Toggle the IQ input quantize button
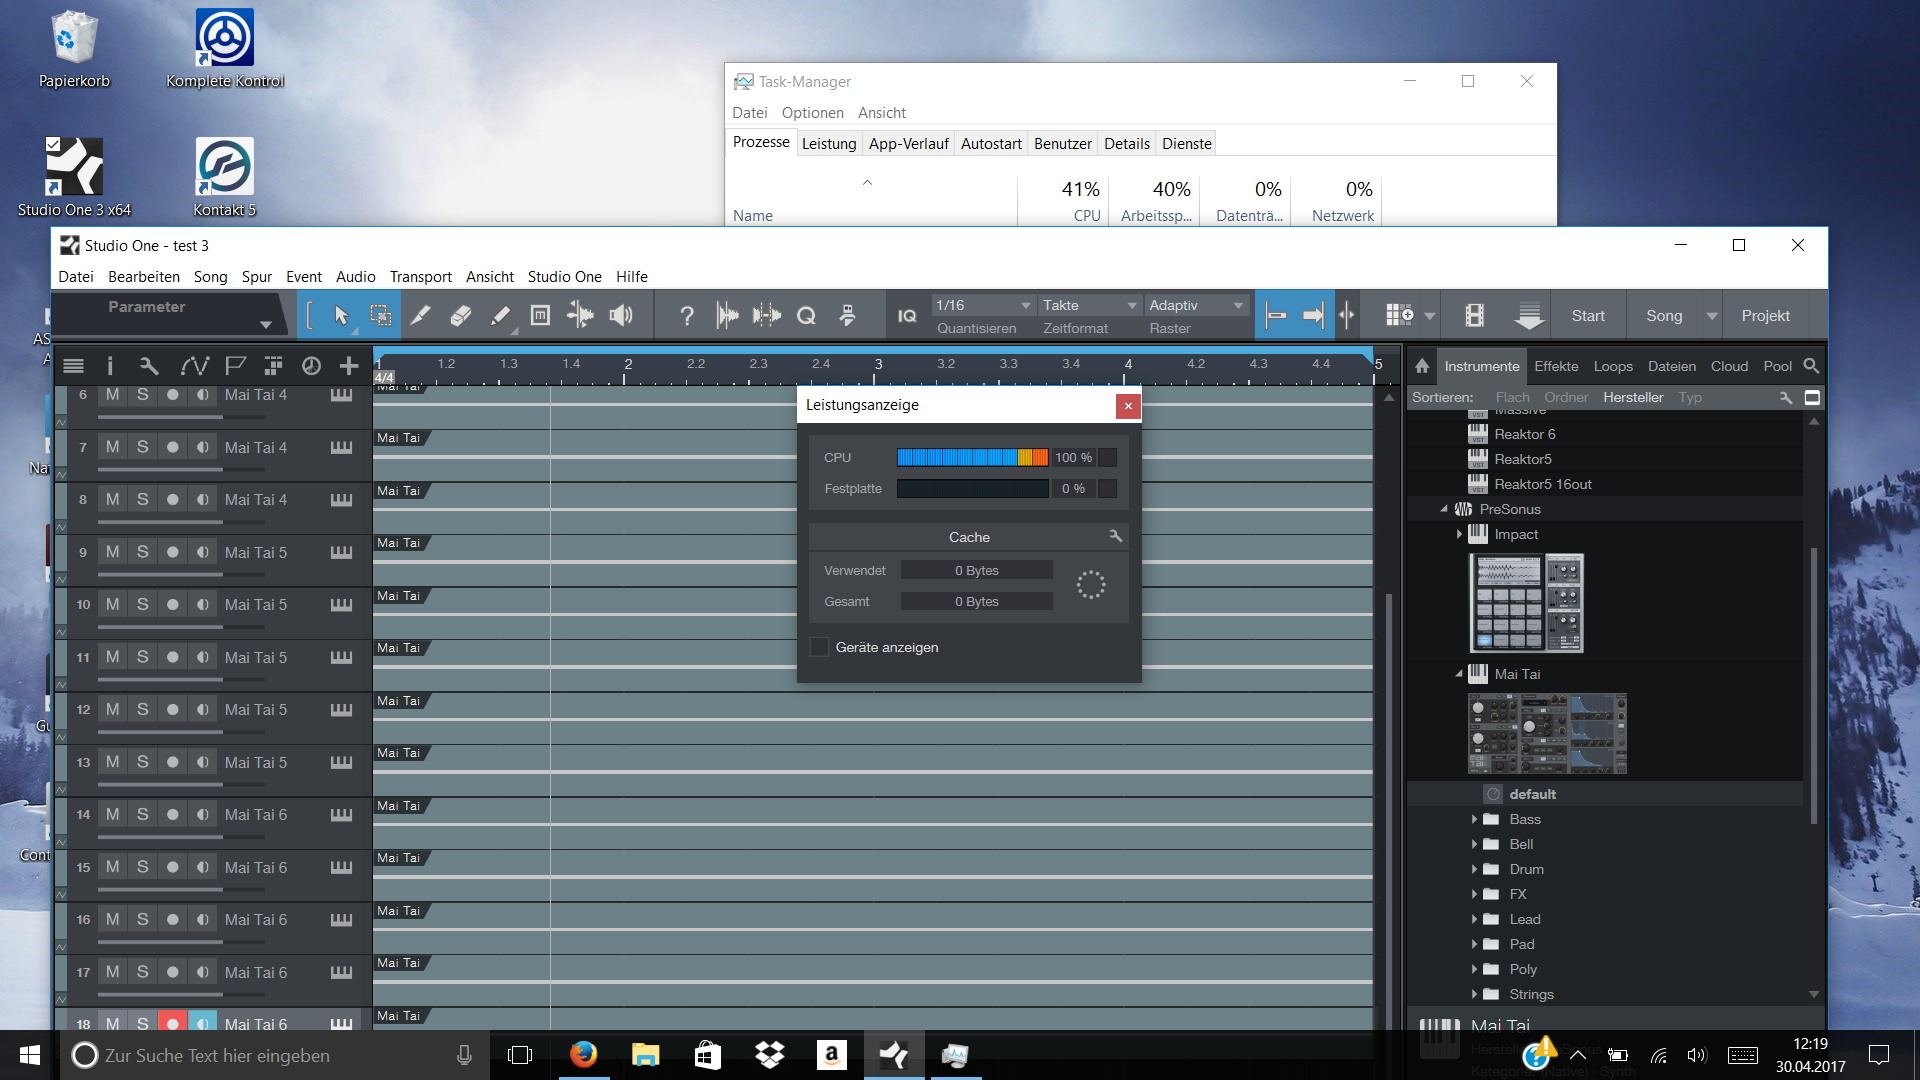This screenshot has width=1920, height=1080. pos(907,316)
